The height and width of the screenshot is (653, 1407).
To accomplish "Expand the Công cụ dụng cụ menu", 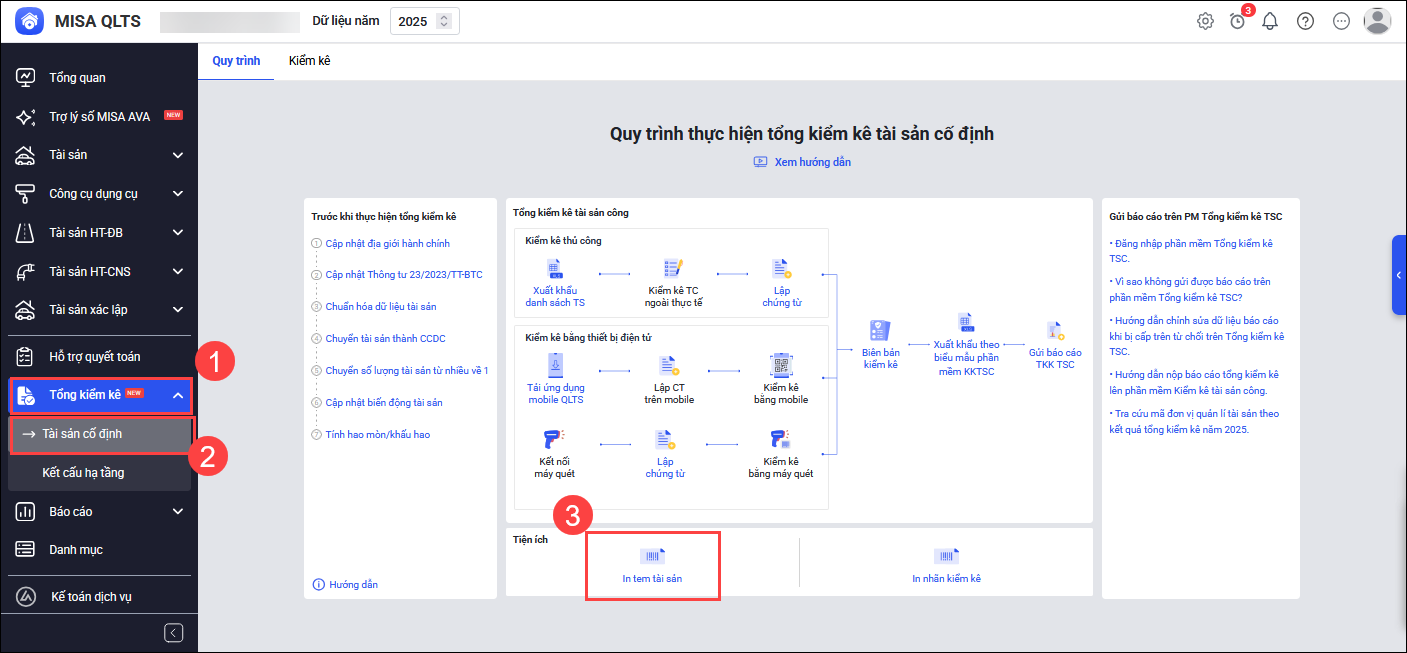I will click(x=178, y=194).
